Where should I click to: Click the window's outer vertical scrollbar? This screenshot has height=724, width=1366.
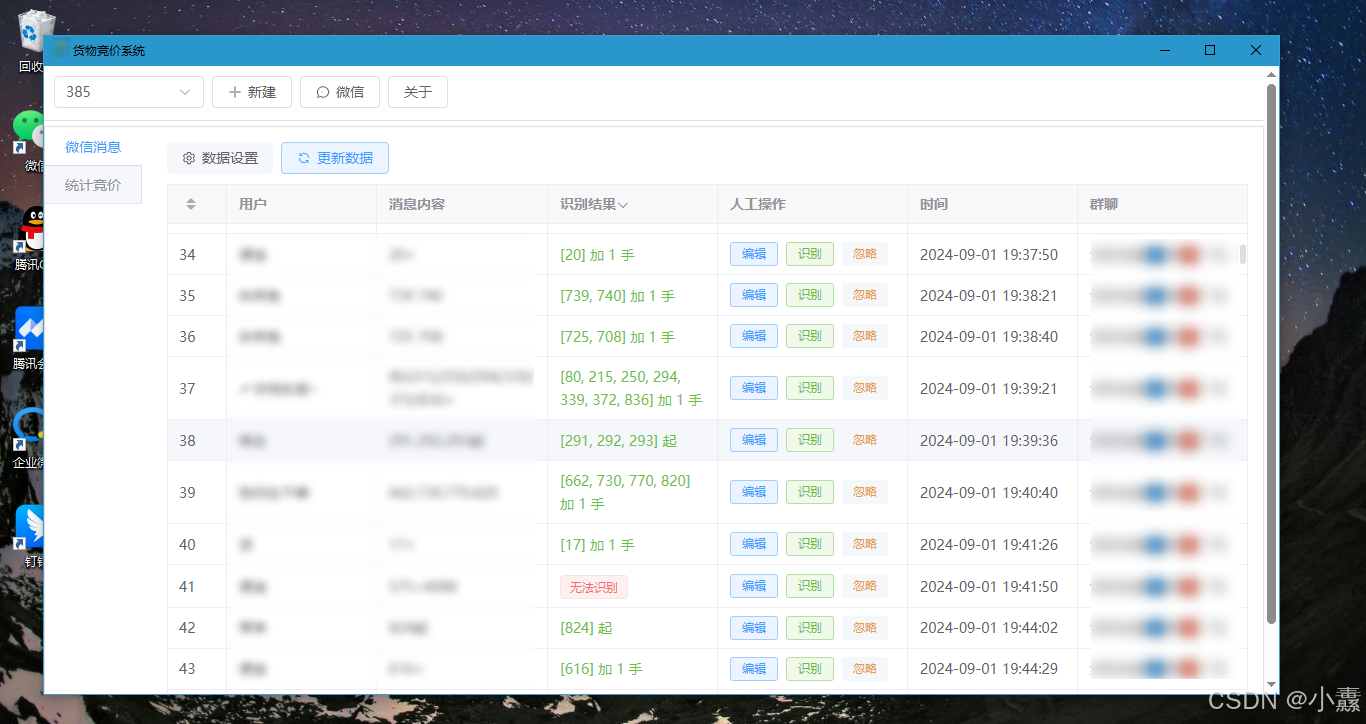1272,354
